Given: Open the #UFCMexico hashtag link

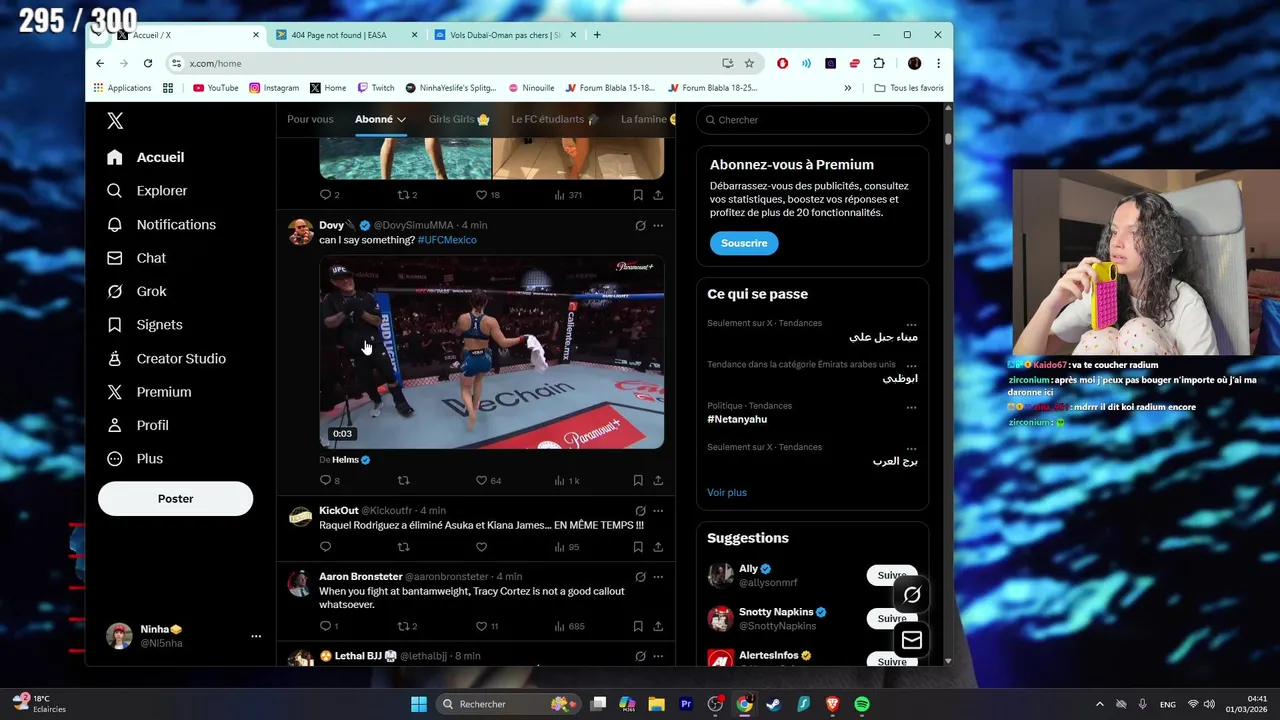Looking at the screenshot, I should pyautogui.click(x=447, y=240).
